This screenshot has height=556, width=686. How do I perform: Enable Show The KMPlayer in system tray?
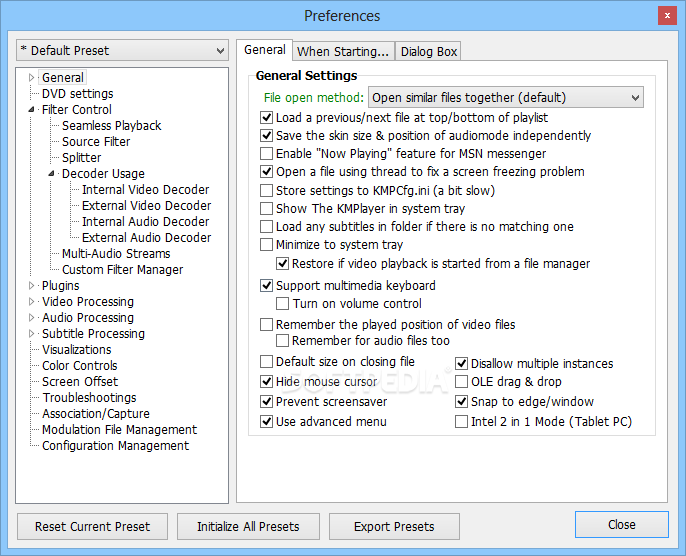point(266,209)
